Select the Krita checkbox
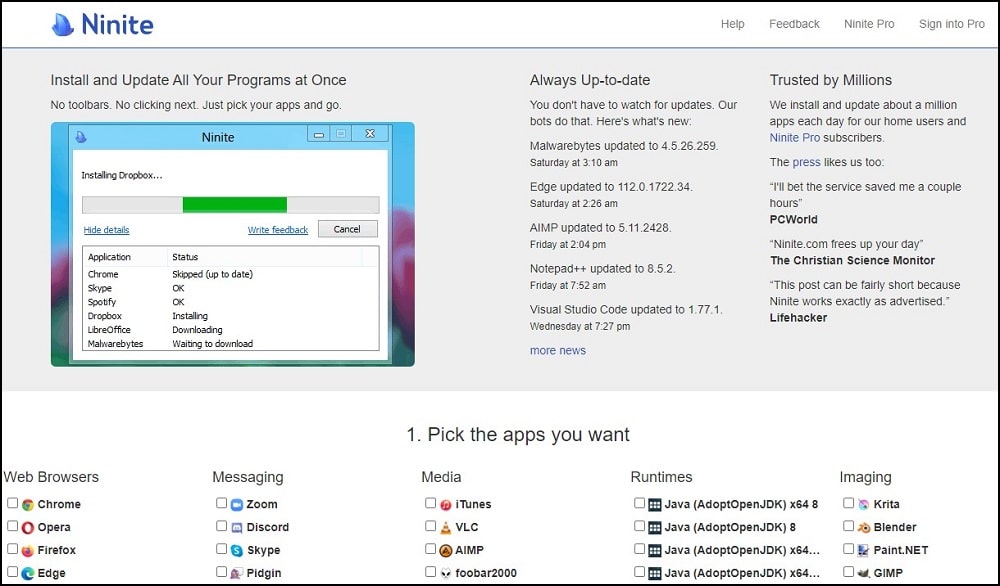Screen dimensions: 1000x586 click(848, 503)
